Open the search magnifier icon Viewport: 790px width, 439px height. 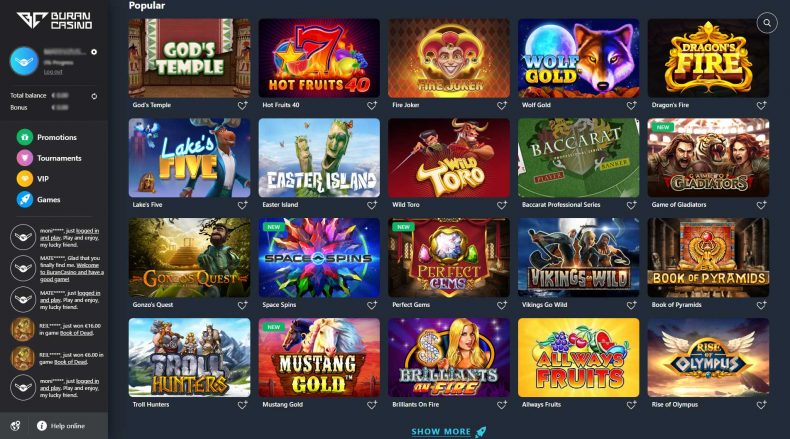tap(767, 23)
